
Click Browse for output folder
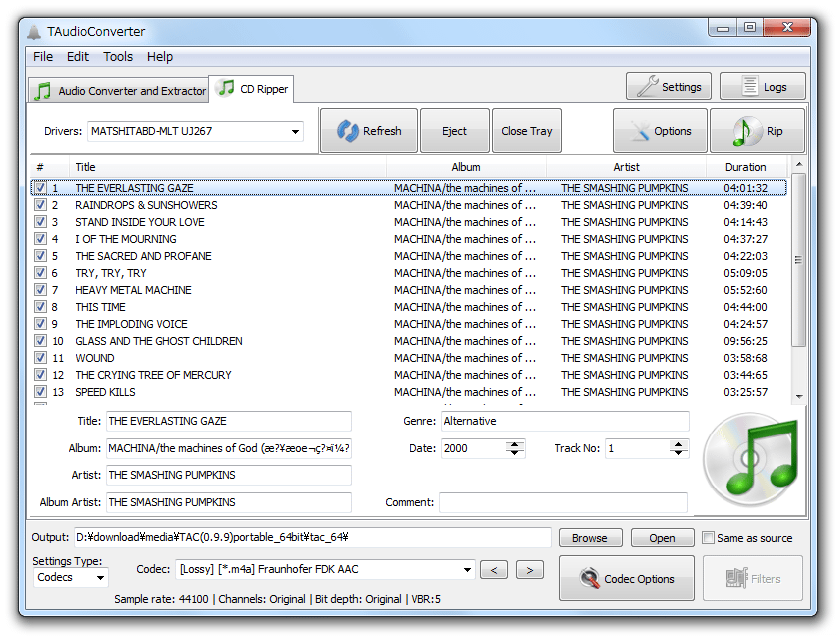point(590,538)
